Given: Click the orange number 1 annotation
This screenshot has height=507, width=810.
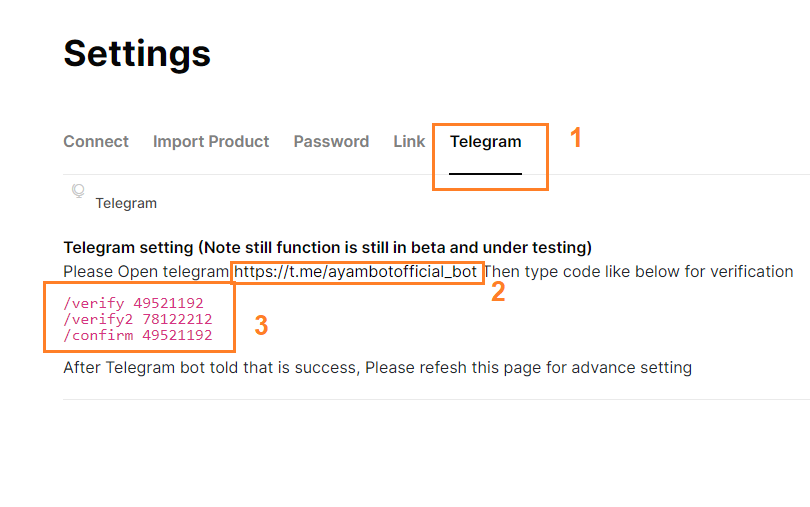Looking at the screenshot, I should coord(576,138).
